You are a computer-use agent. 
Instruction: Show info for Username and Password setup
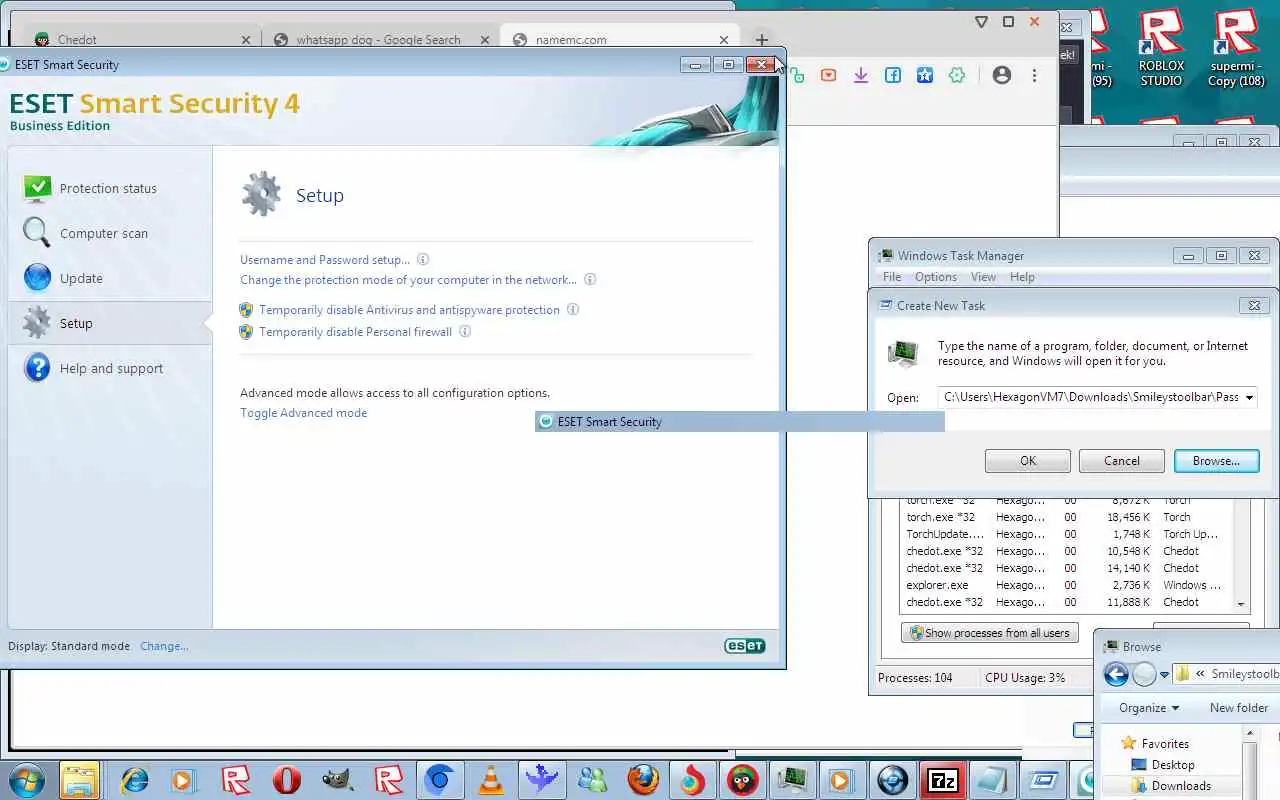coord(423,260)
